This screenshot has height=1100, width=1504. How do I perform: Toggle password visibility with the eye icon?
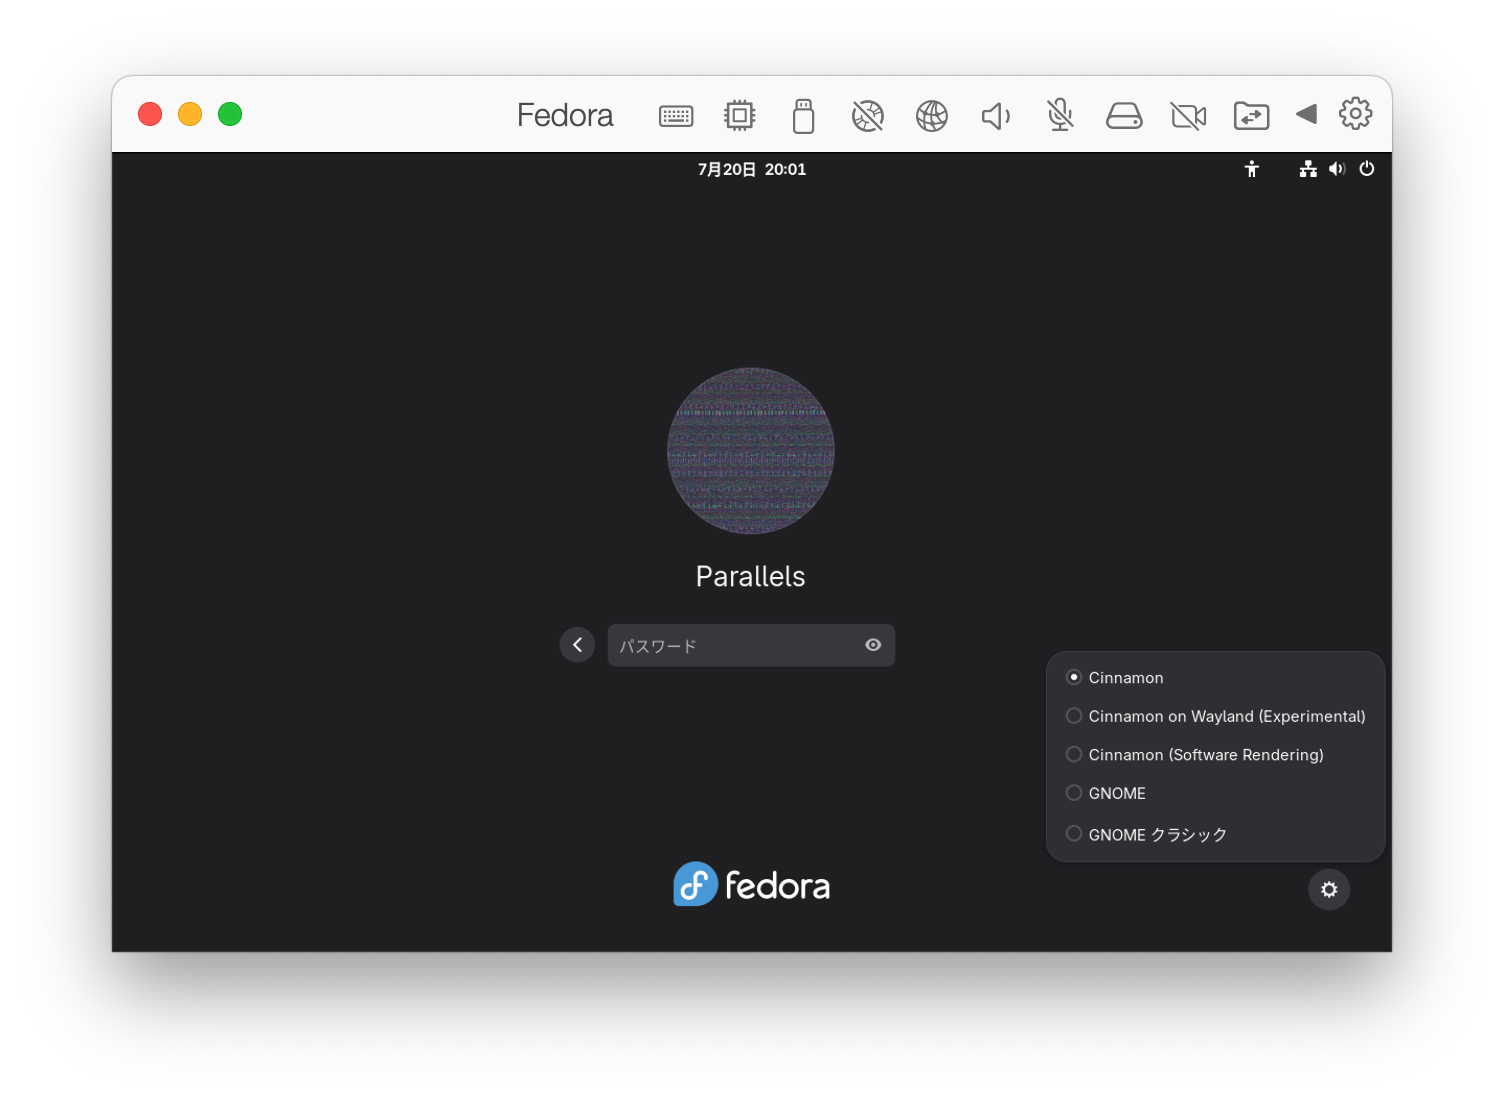point(873,645)
